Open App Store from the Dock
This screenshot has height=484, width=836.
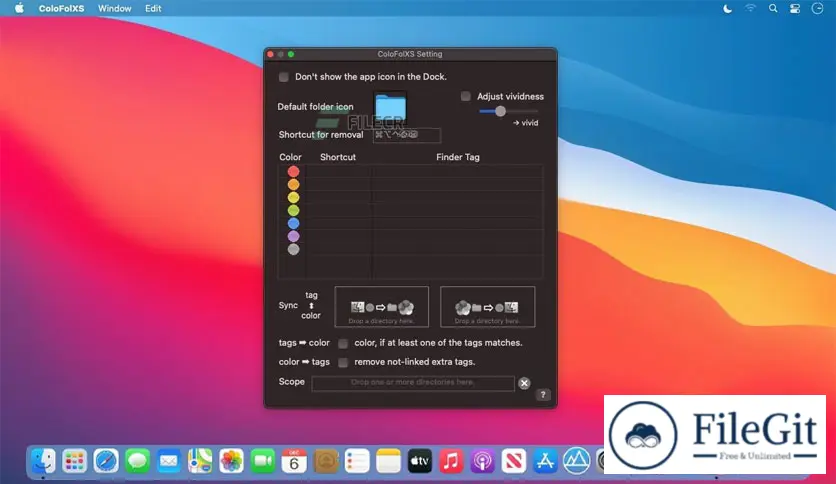click(x=545, y=461)
